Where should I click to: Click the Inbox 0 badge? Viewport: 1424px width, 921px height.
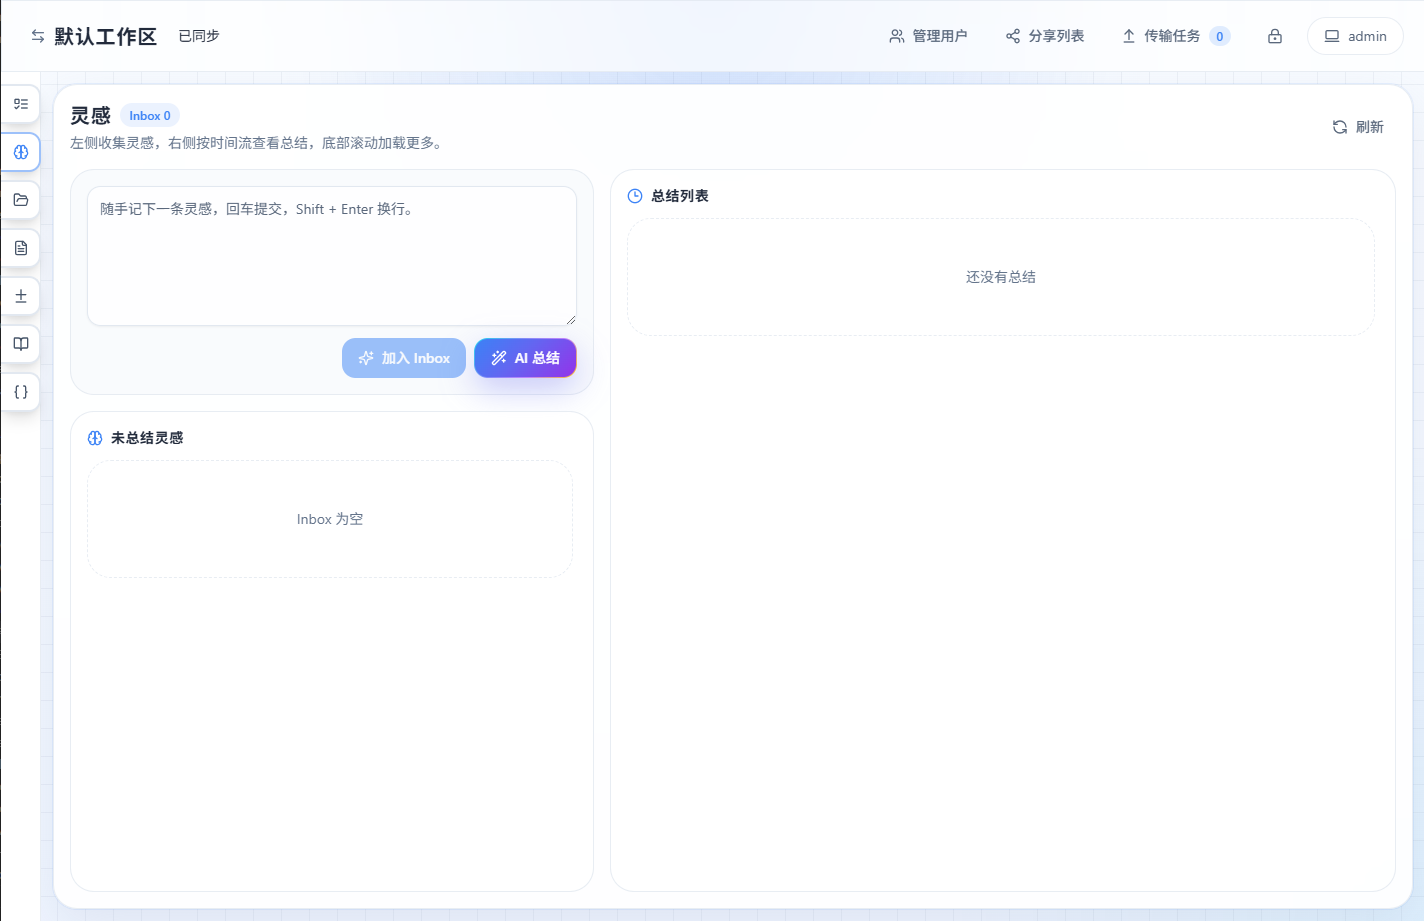tap(150, 116)
